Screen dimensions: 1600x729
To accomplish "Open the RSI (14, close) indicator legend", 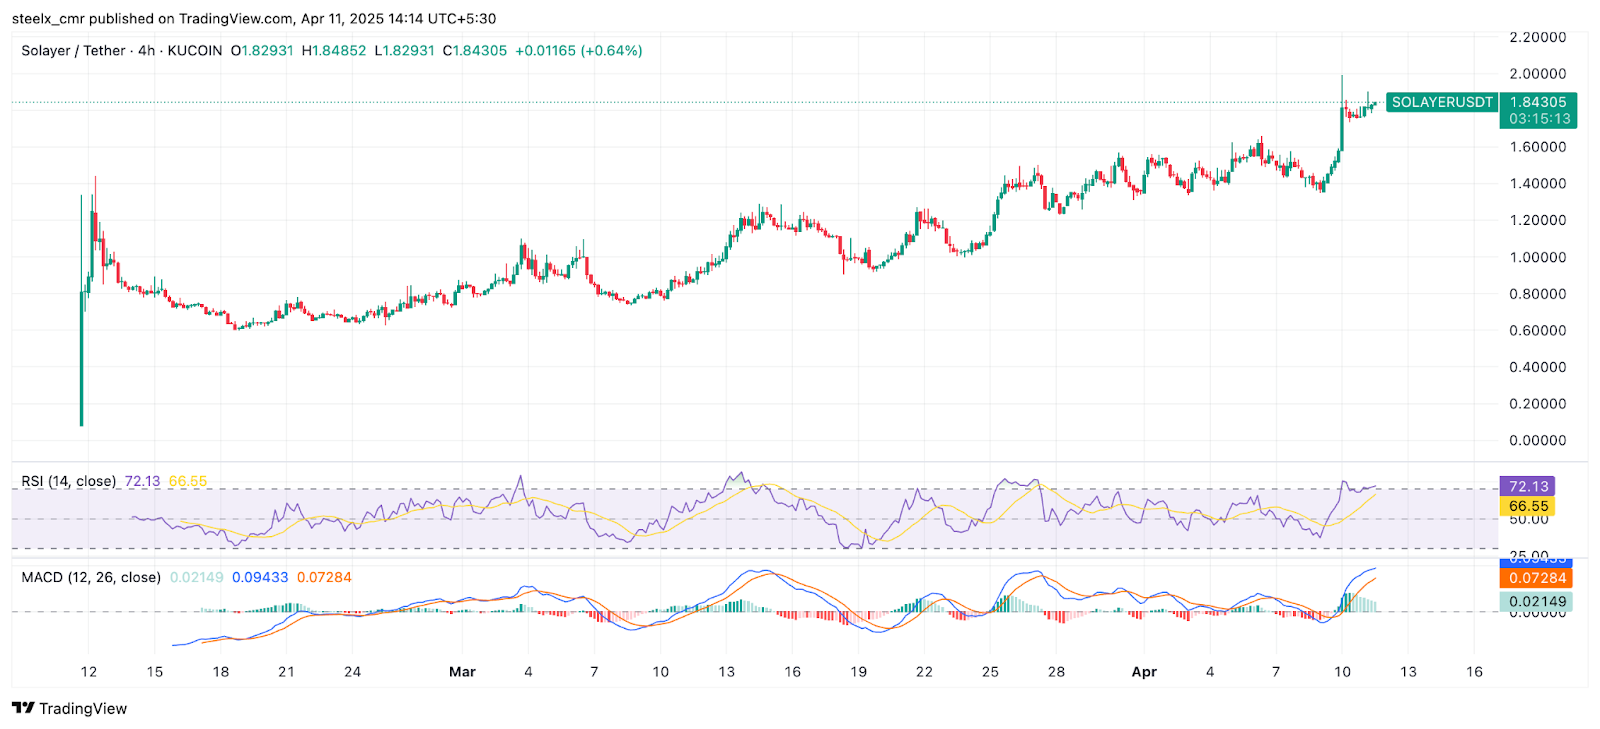I will pos(68,481).
